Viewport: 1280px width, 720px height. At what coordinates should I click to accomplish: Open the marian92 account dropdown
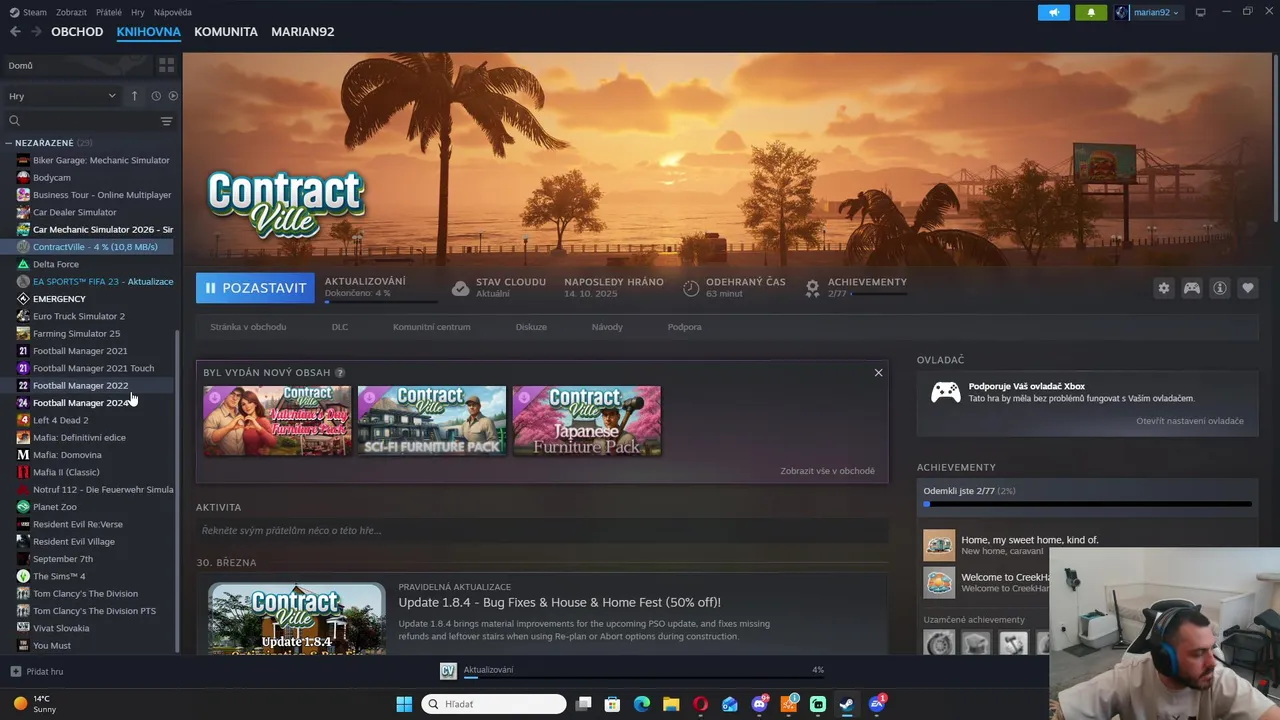coord(1148,12)
